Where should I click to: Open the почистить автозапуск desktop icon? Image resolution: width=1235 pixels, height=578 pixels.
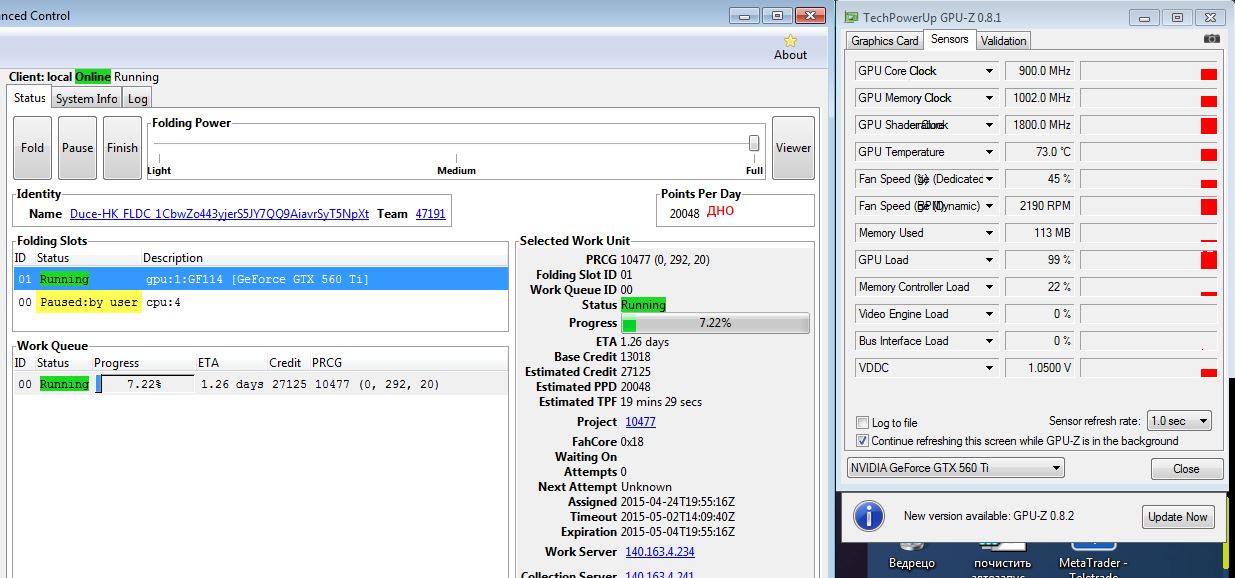1003,558
